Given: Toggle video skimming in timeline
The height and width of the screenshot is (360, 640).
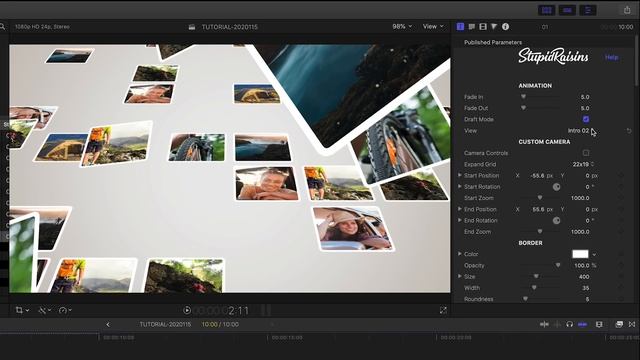Looking at the screenshot, I should pyautogui.click(x=544, y=324).
